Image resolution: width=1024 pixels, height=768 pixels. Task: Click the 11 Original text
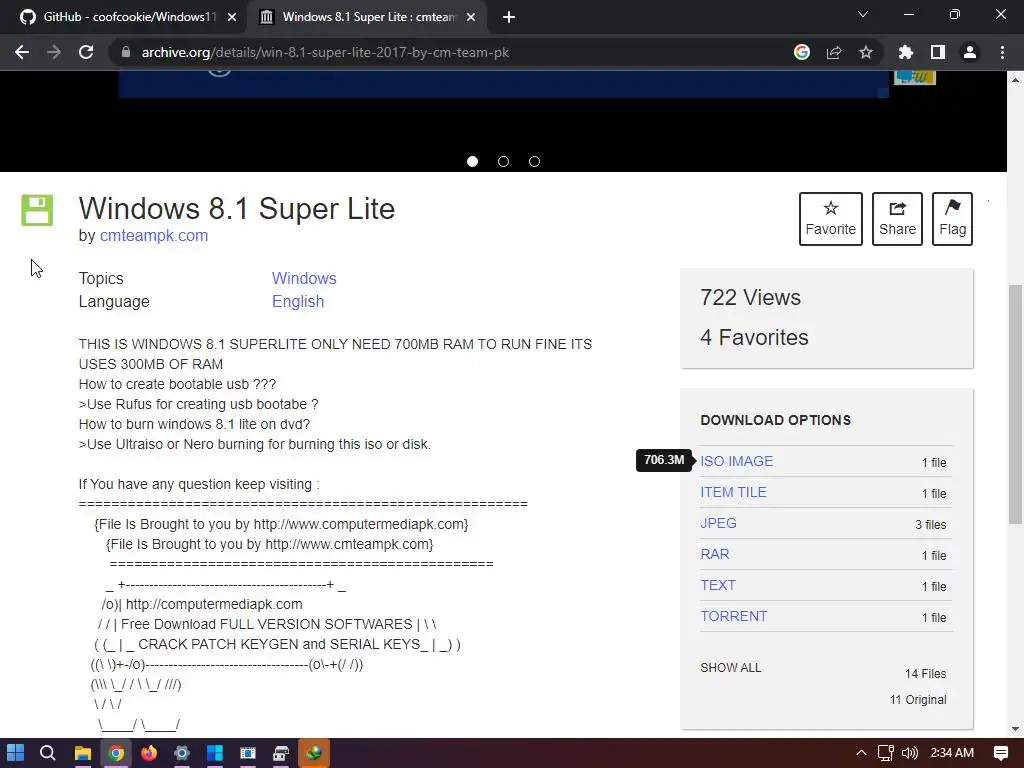click(918, 700)
